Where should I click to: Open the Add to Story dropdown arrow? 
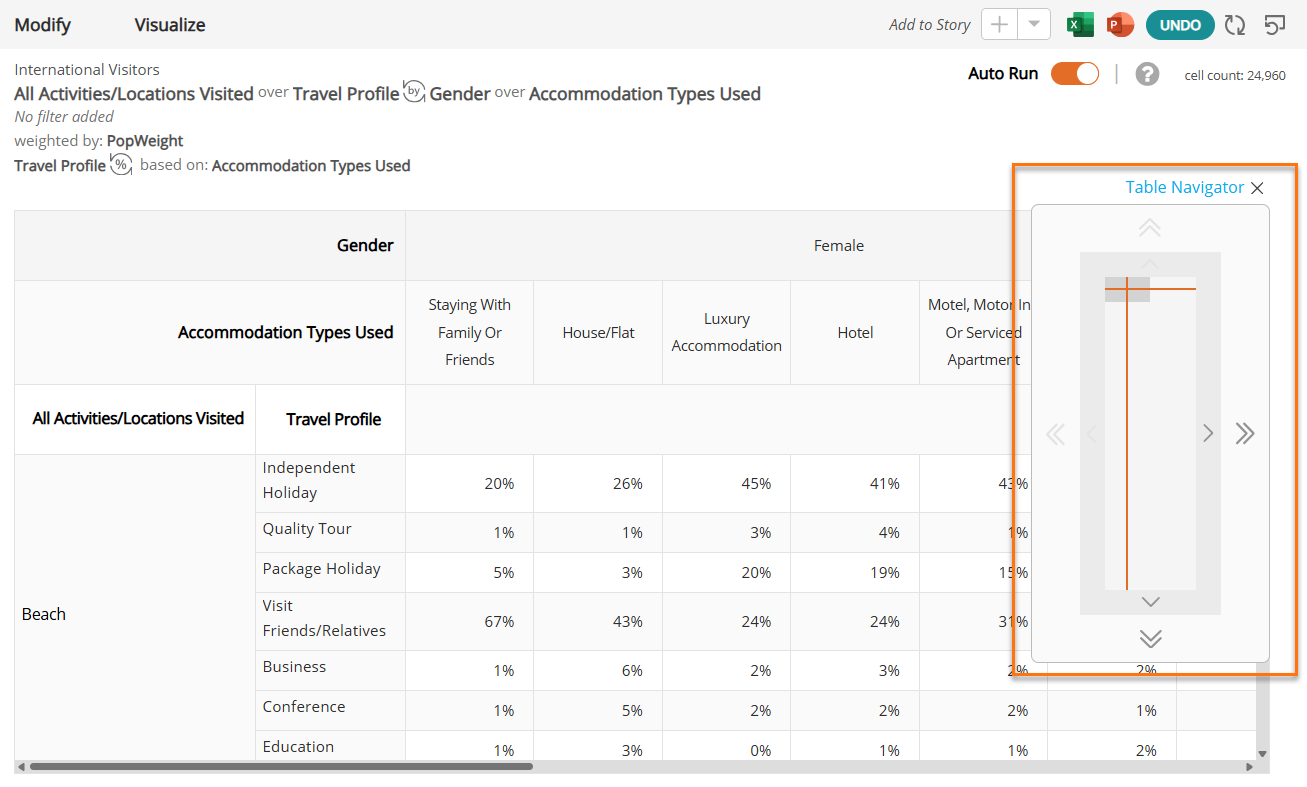click(x=1034, y=25)
